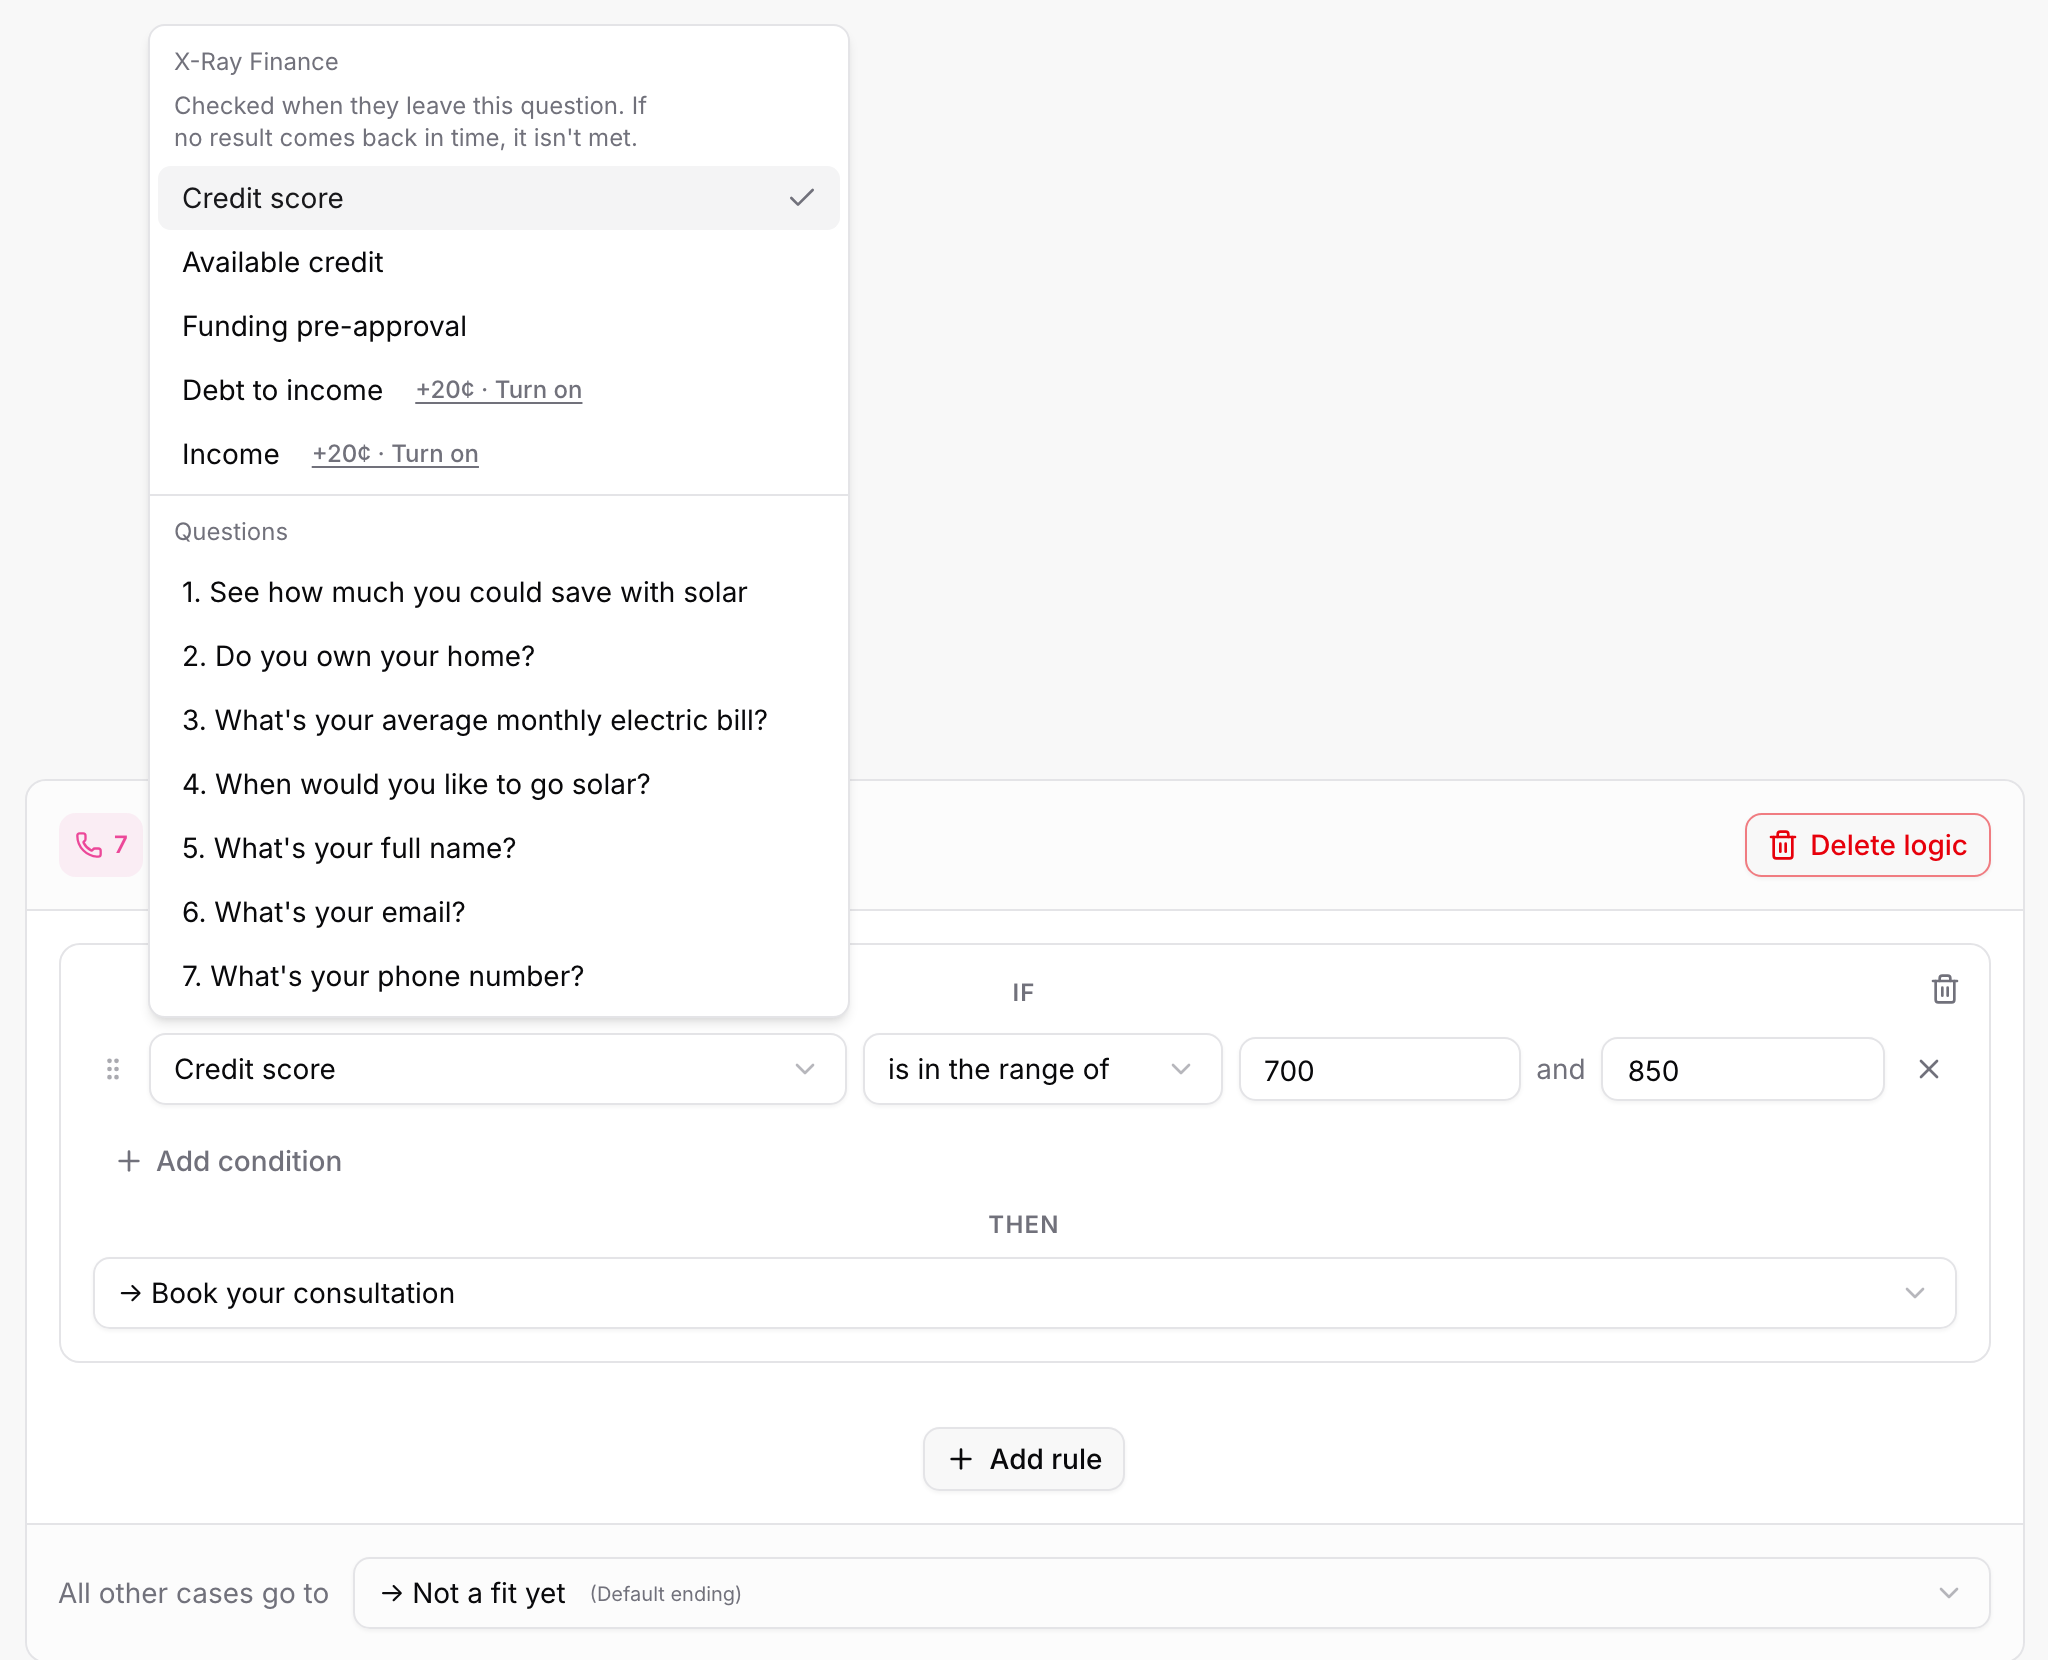
Task: Click the Delete logic button
Action: [x=1867, y=845]
